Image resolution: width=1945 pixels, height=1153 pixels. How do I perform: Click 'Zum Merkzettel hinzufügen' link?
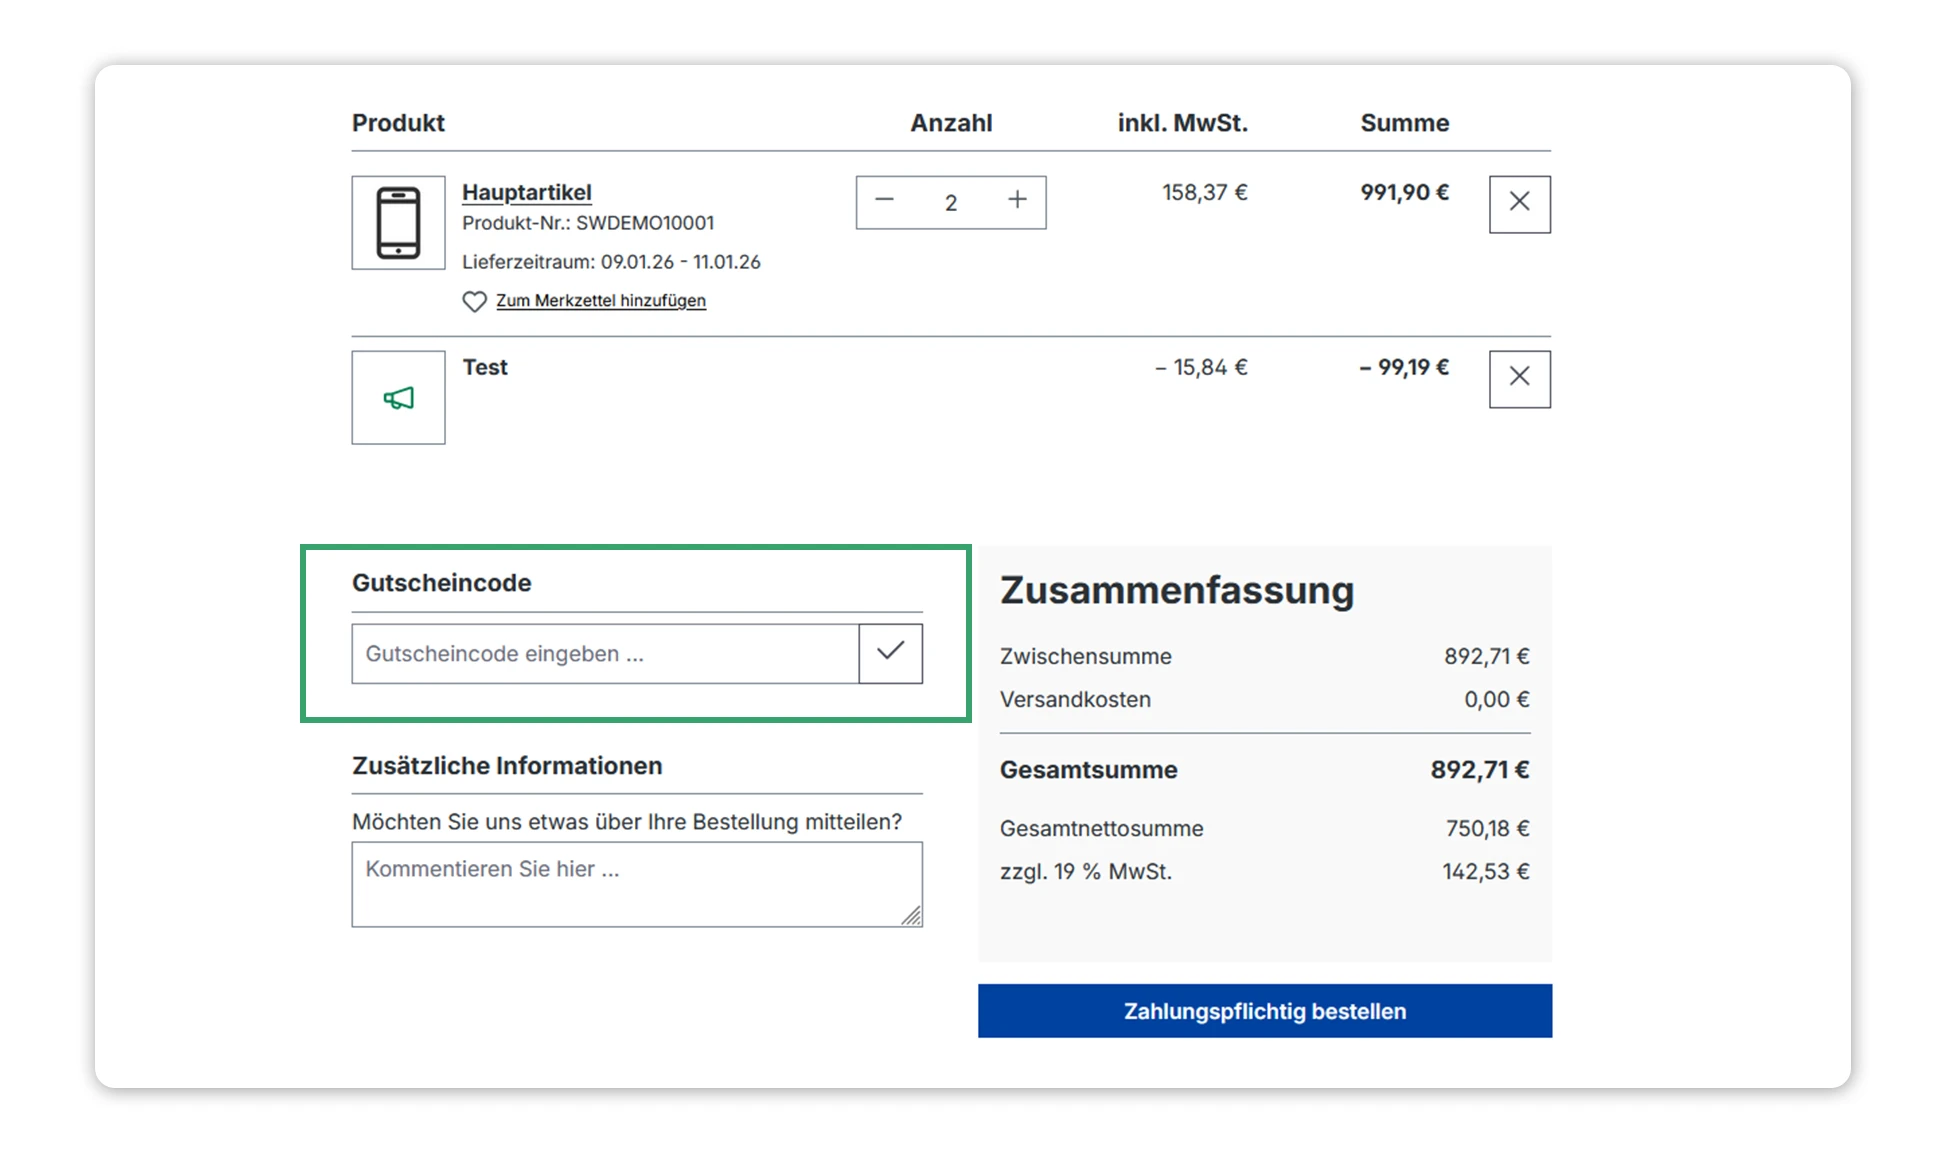pyautogui.click(x=600, y=301)
